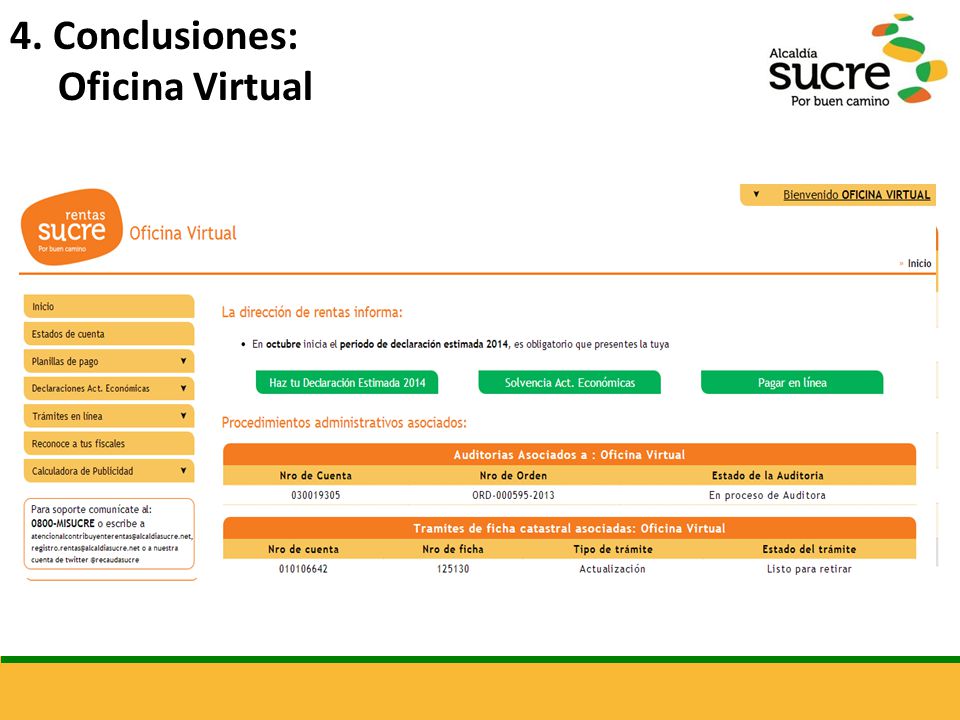Click status Listo para retirar

(809, 569)
